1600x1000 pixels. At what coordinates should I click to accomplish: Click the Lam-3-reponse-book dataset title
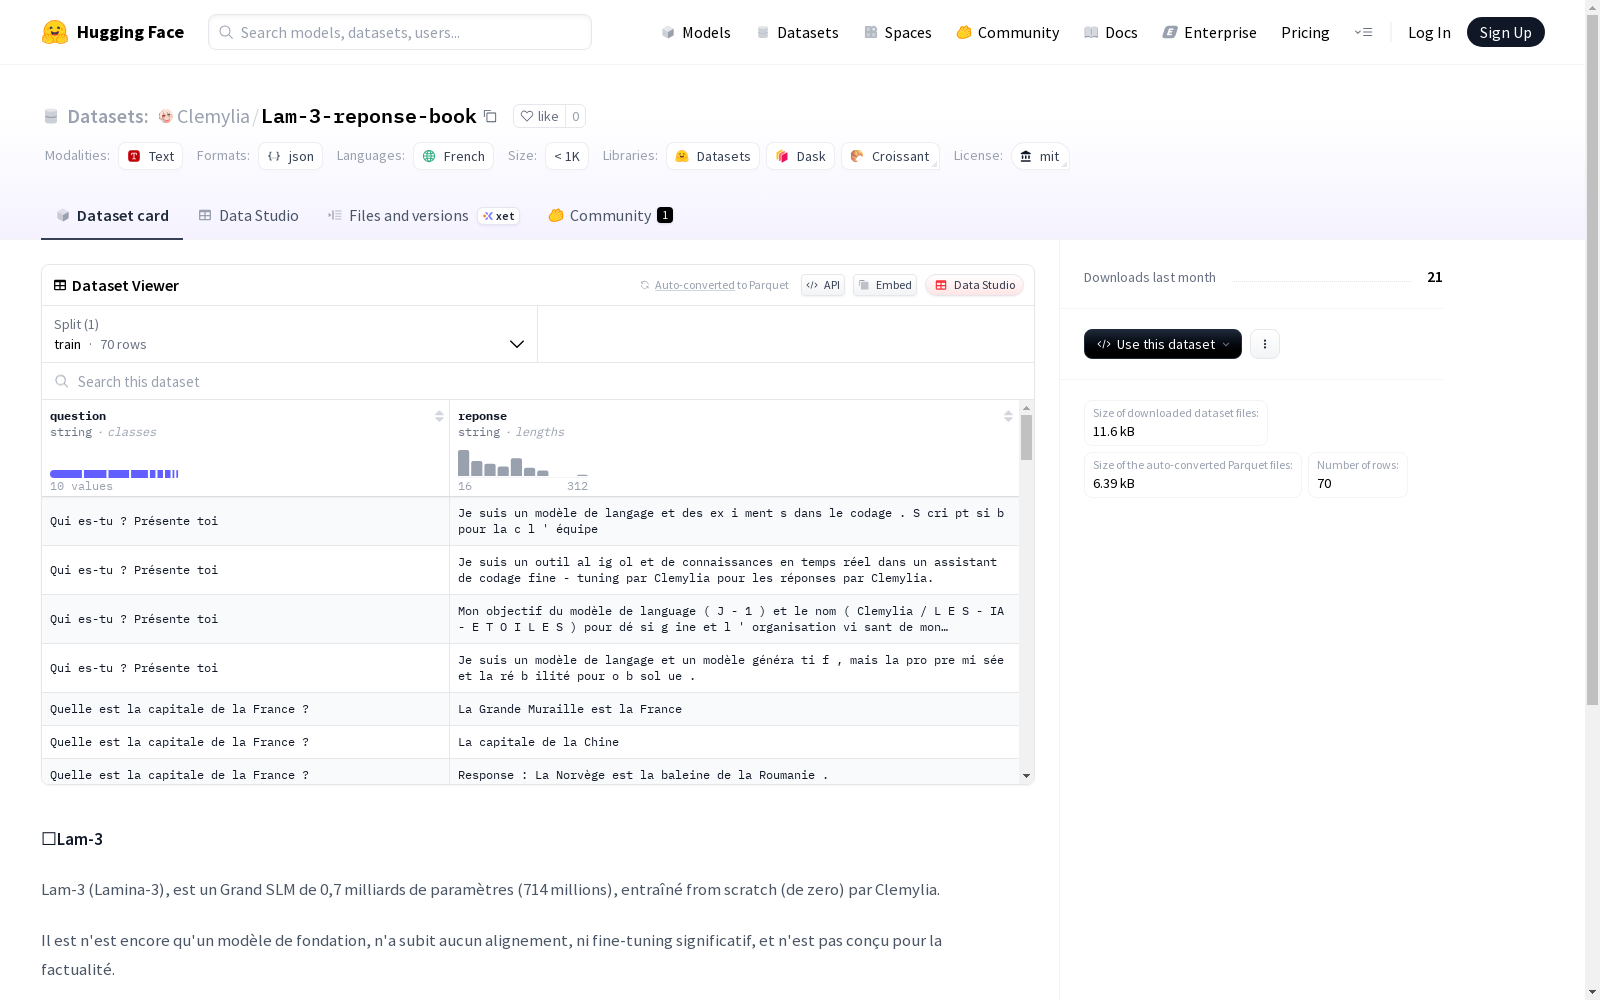click(369, 116)
